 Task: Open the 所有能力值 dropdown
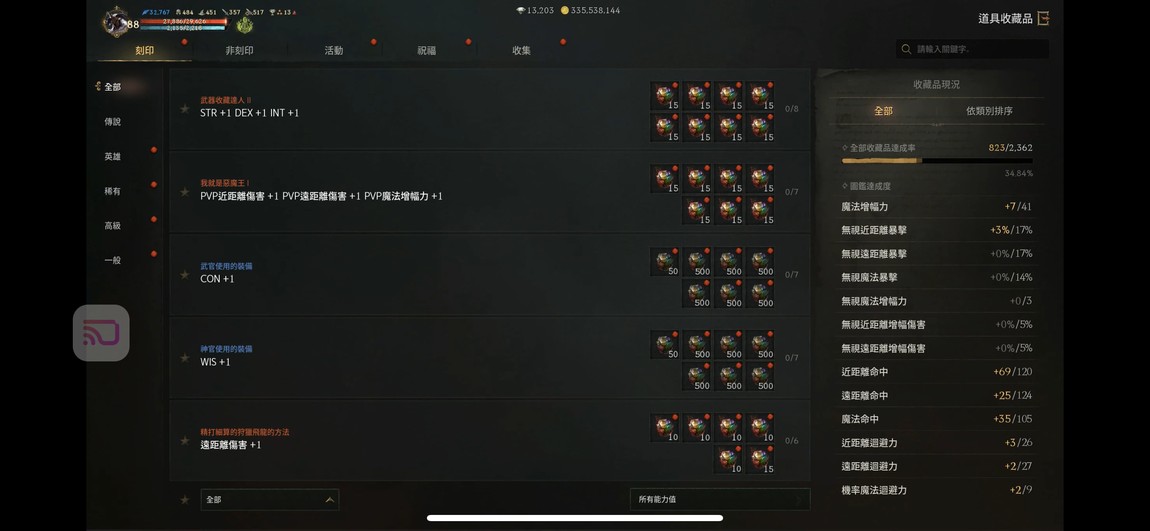click(x=720, y=499)
